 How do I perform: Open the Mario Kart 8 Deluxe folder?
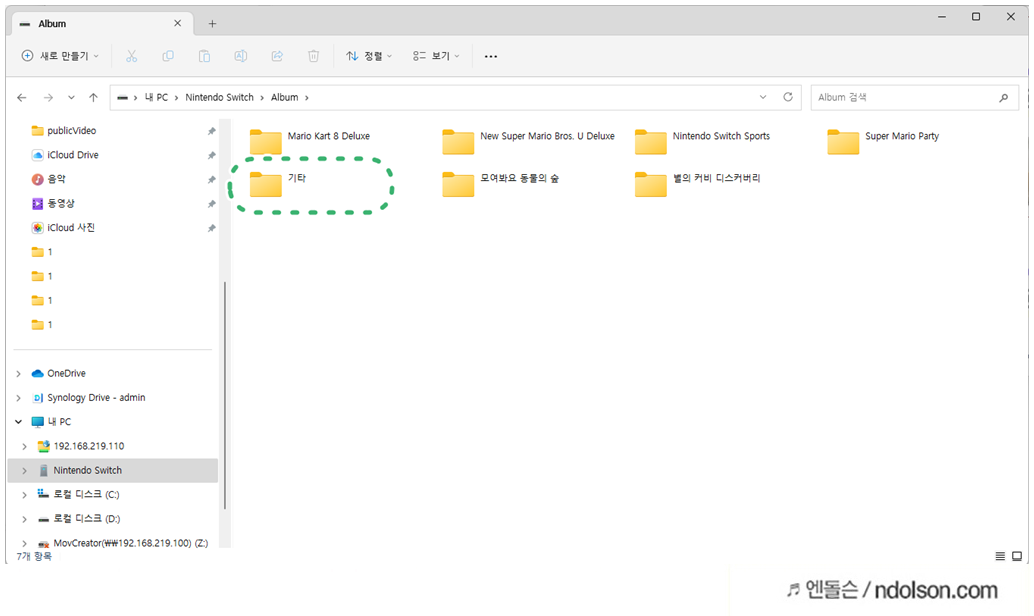pos(310,141)
